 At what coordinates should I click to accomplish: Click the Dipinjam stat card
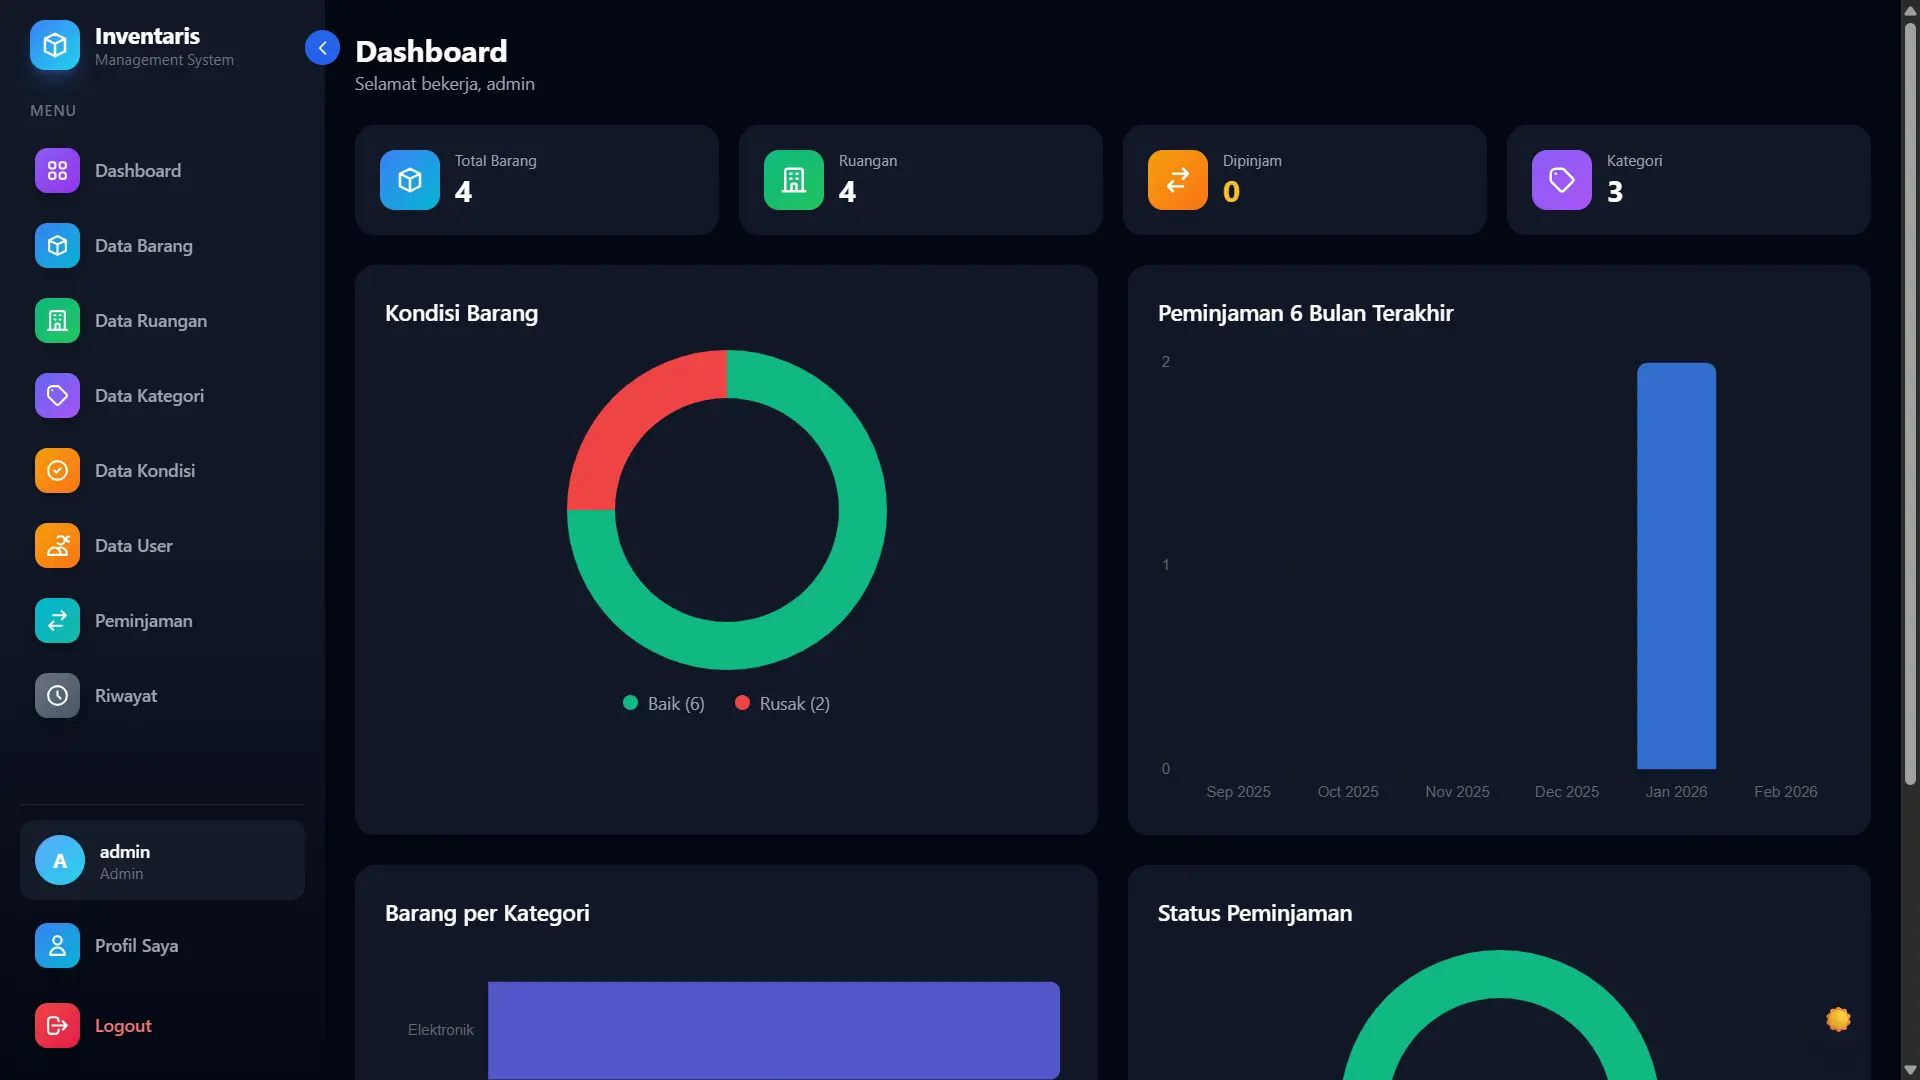(x=1304, y=180)
